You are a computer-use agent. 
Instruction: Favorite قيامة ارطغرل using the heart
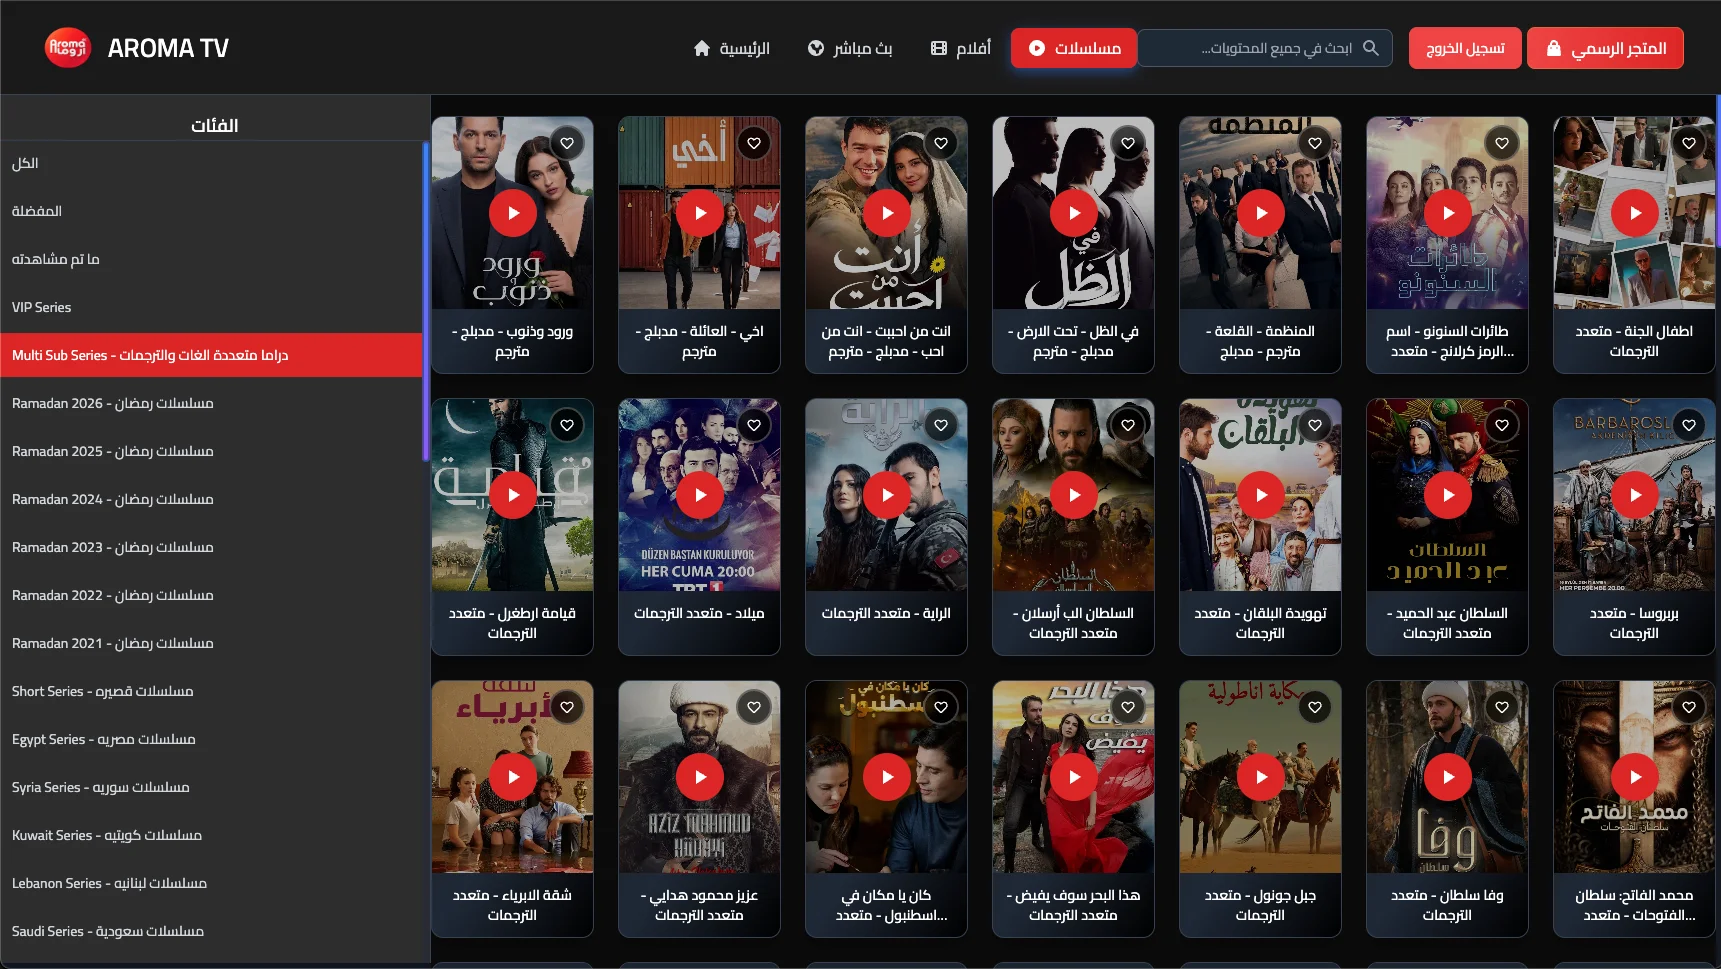point(567,425)
